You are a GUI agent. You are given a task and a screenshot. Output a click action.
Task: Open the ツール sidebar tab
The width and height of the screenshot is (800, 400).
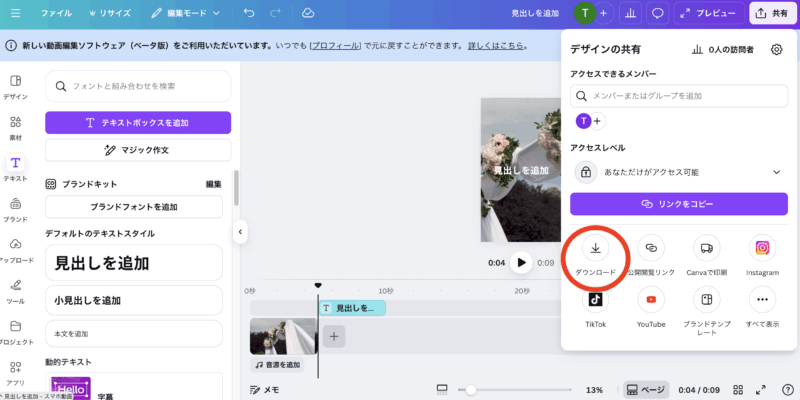(x=15, y=291)
